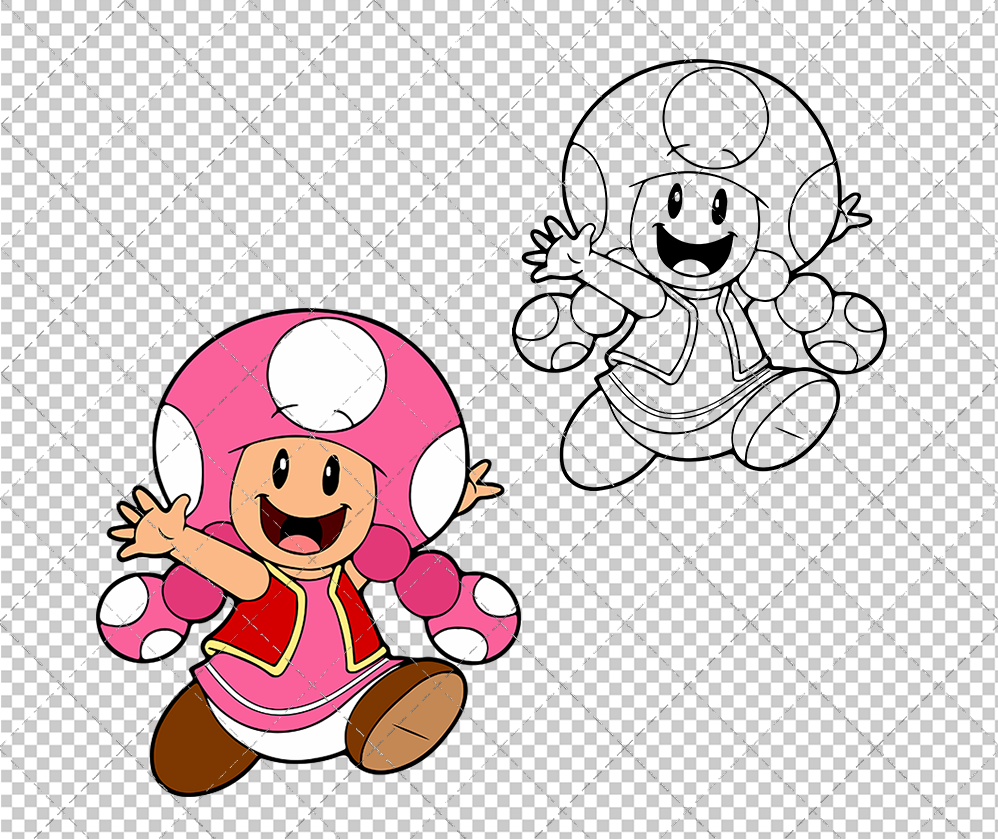Select the colored Toadette illustration
Viewport: 998px width, 839px height.
[309, 552]
